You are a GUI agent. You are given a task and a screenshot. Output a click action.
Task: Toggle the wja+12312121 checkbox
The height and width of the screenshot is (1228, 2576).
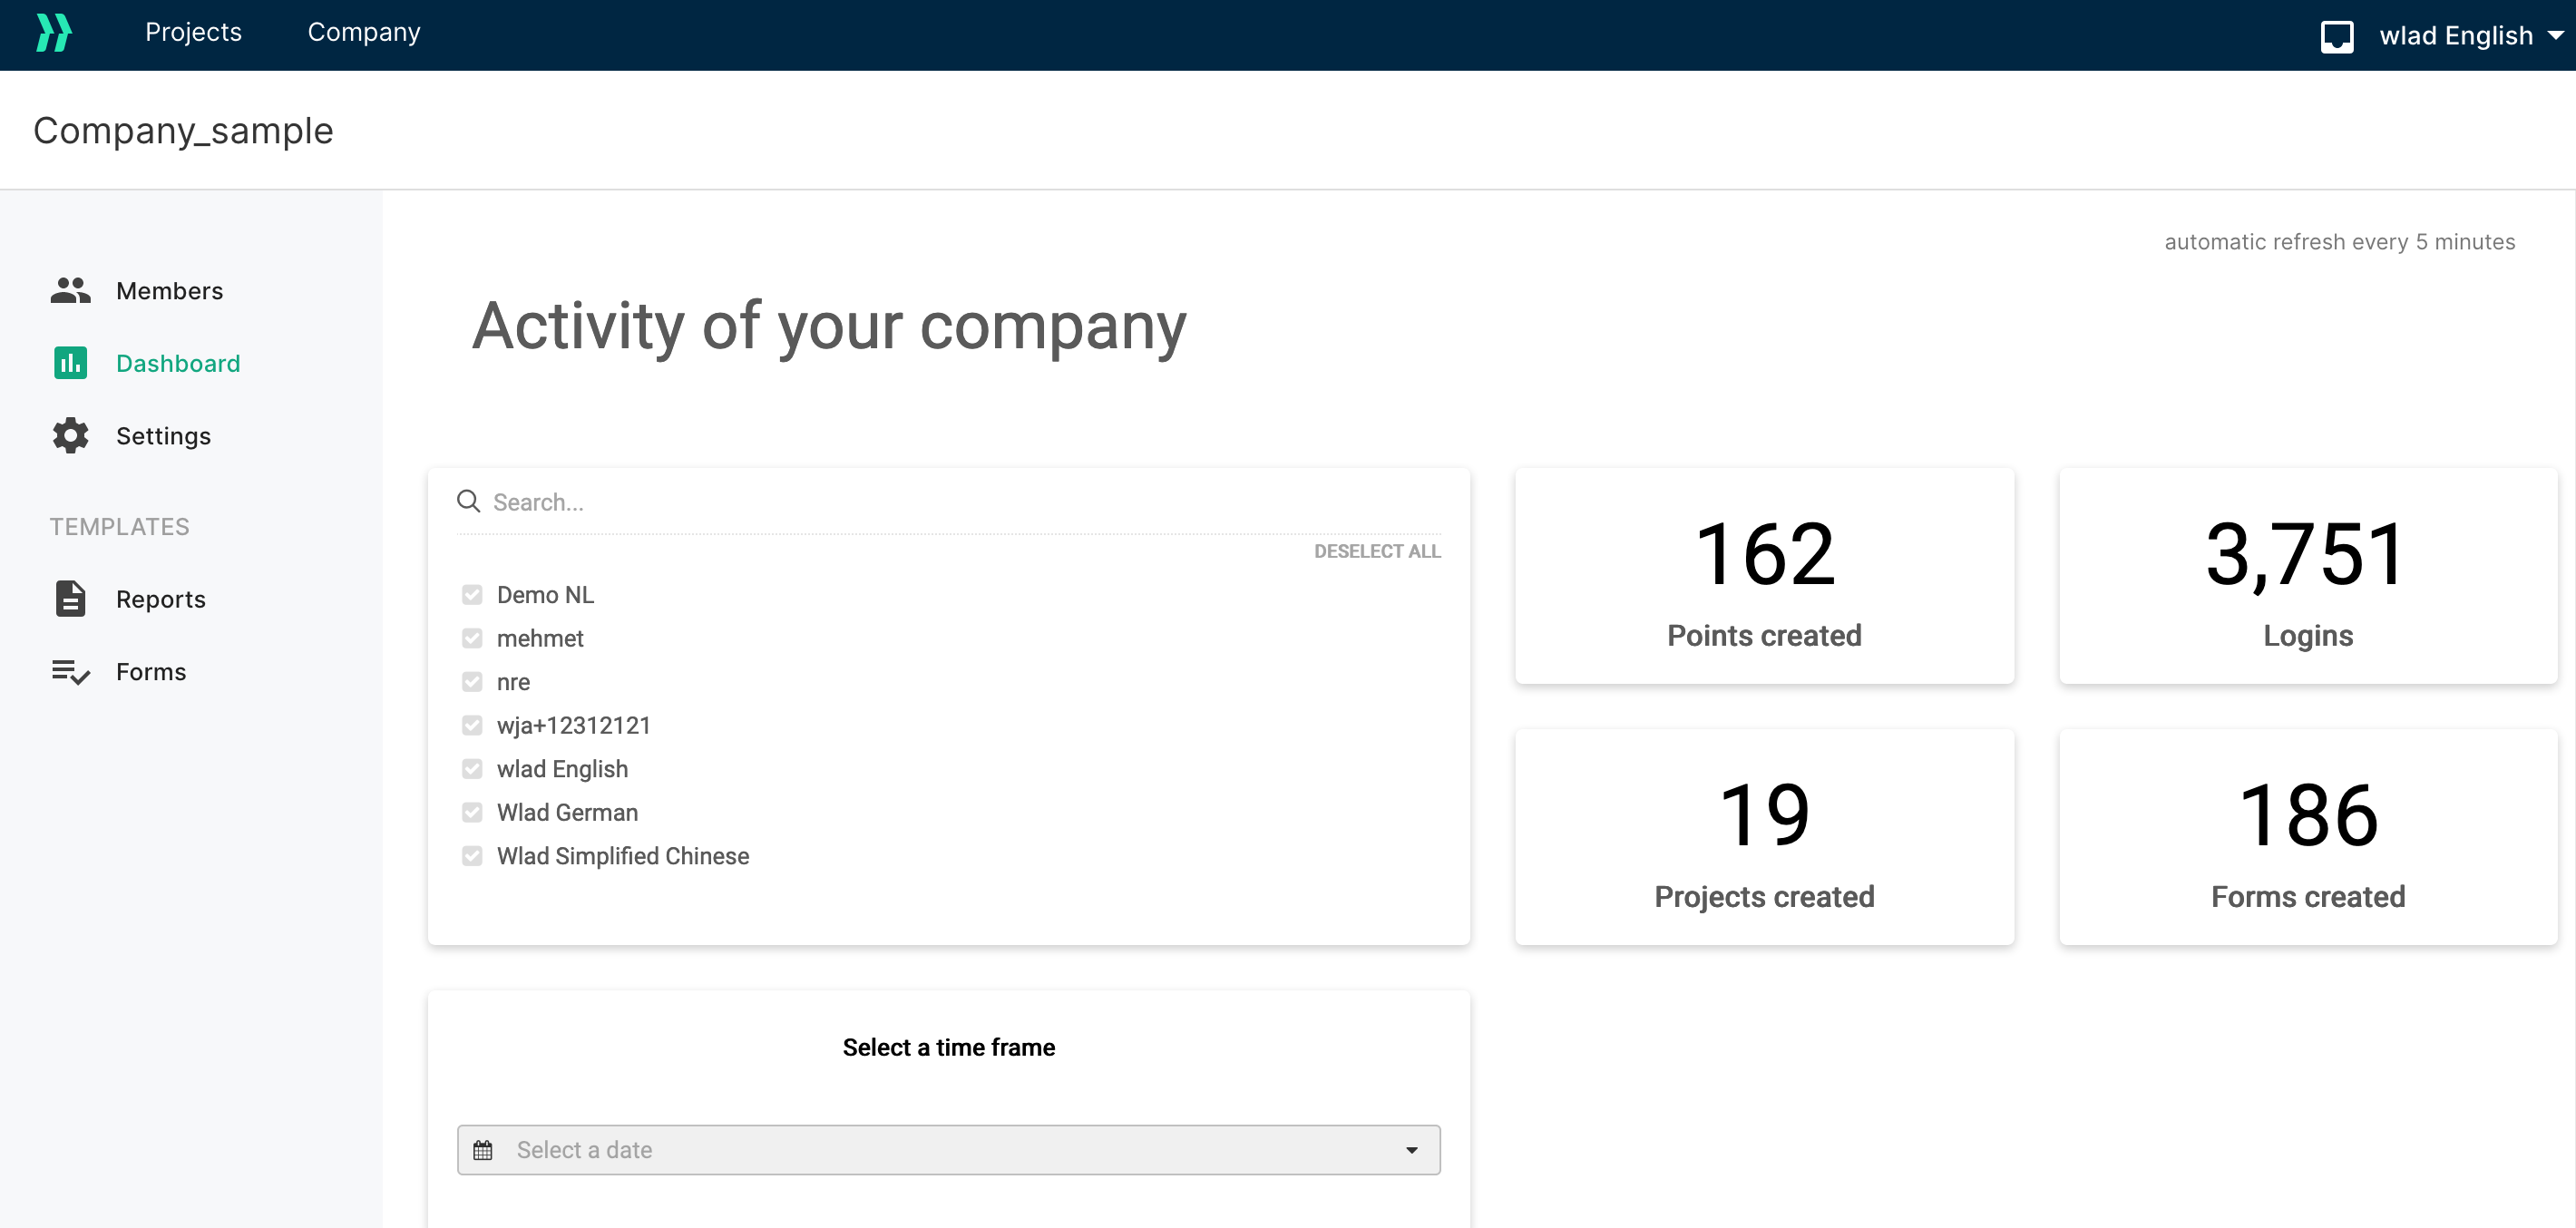[x=472, y=726]
